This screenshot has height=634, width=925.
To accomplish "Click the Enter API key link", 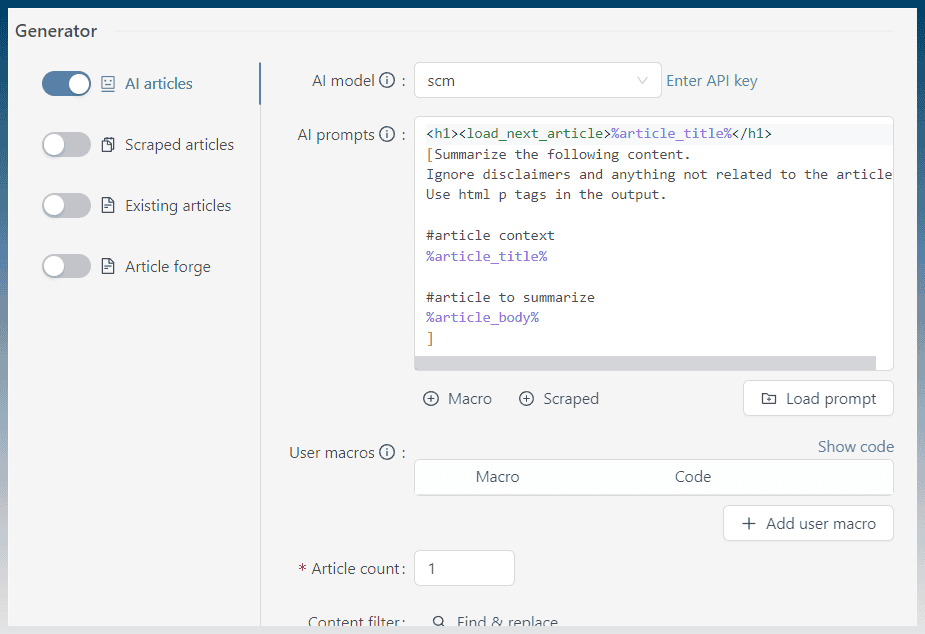I will tap(711, 81).
